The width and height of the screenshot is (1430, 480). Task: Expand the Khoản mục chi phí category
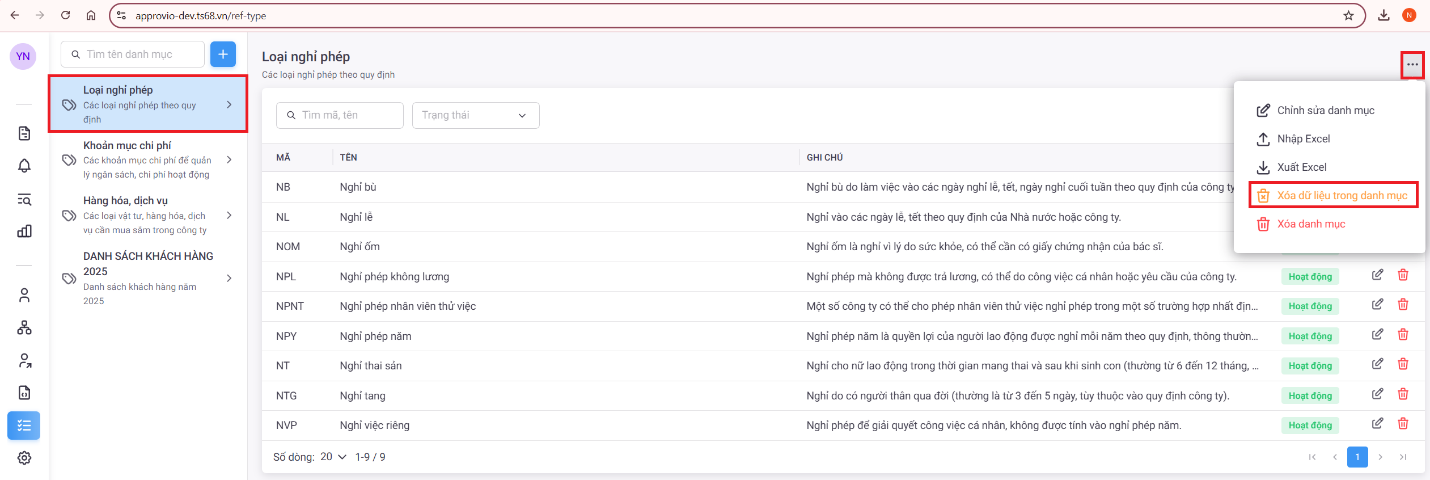pyautogui.click(x=148, y=160)
